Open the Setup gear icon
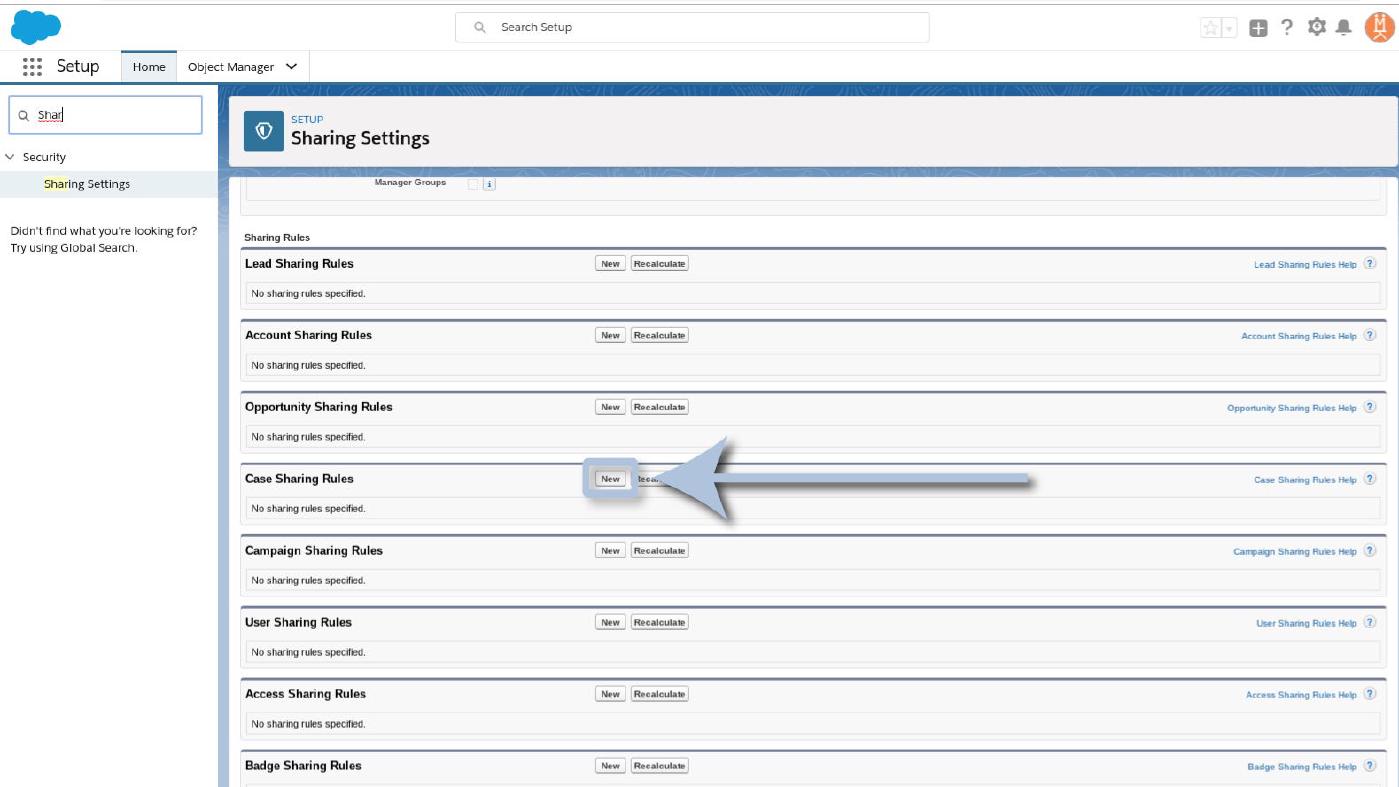1399x787 pixels. pyautogui.click(x=1317, y=28)
